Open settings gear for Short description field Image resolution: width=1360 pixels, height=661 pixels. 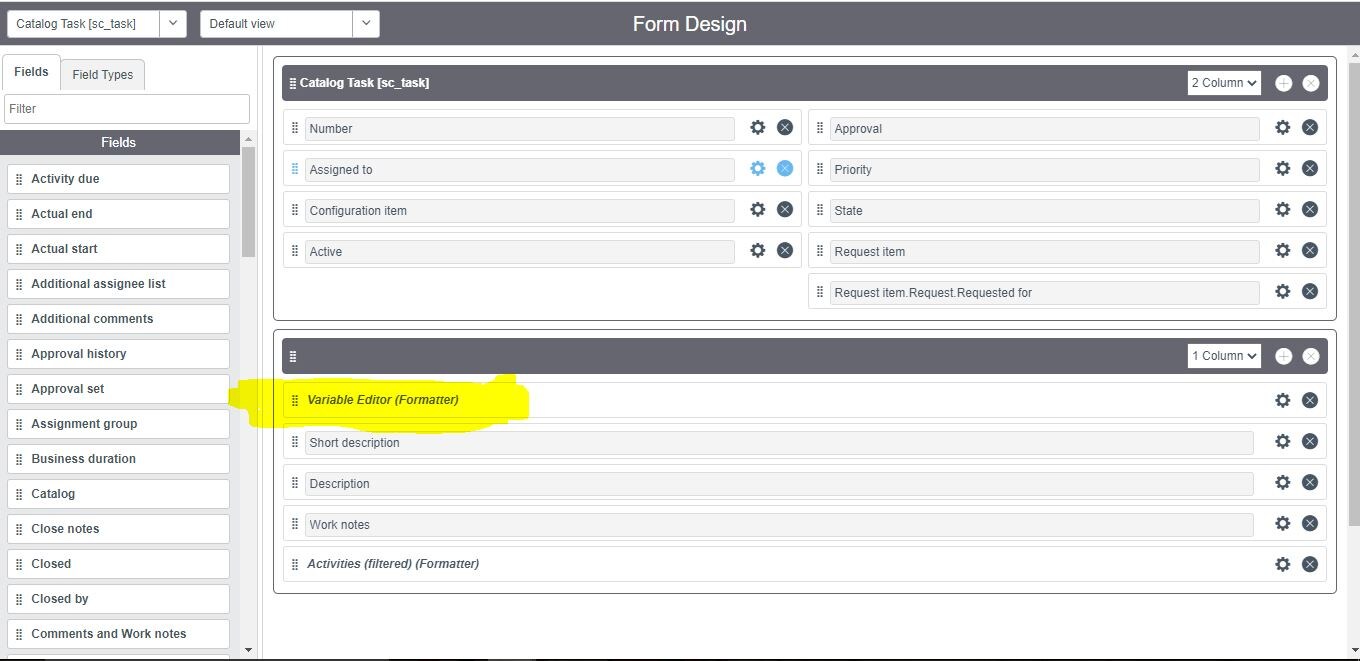[1283, 441]
